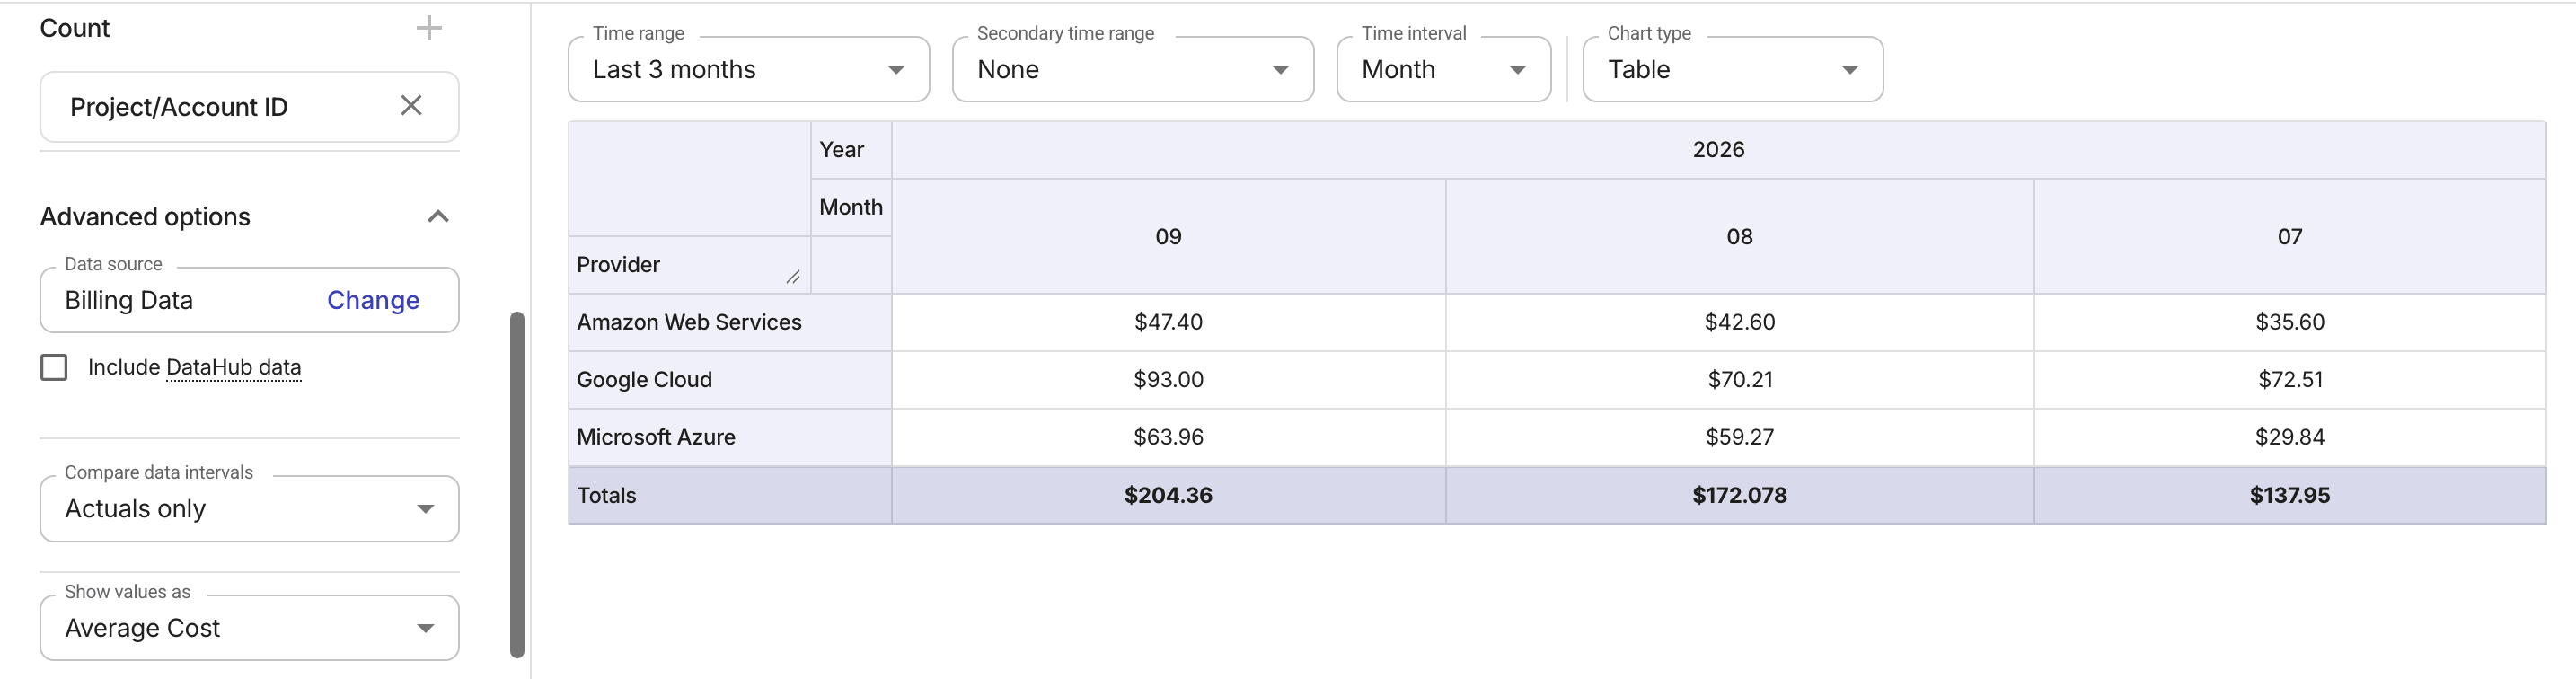Viewport: 2576px width, 679px height.
Task: Click the sidebar vertical scrollbar
Action: point(517,485)
